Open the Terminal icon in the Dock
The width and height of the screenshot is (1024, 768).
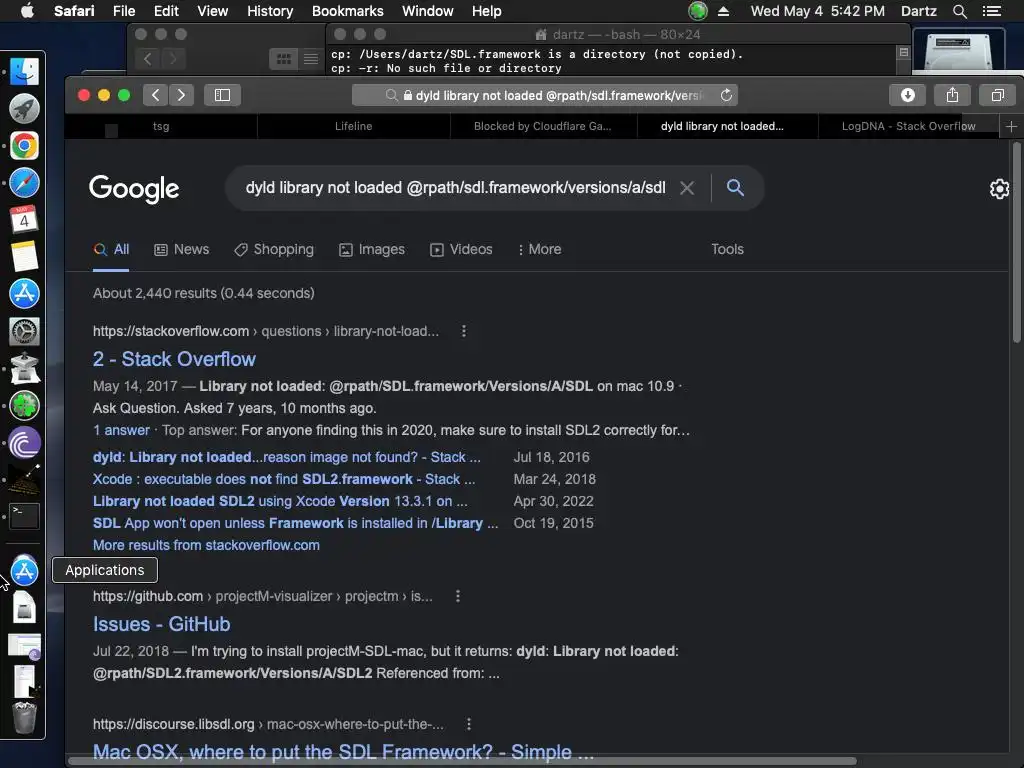pyautogui.click(x=24, y=516)
